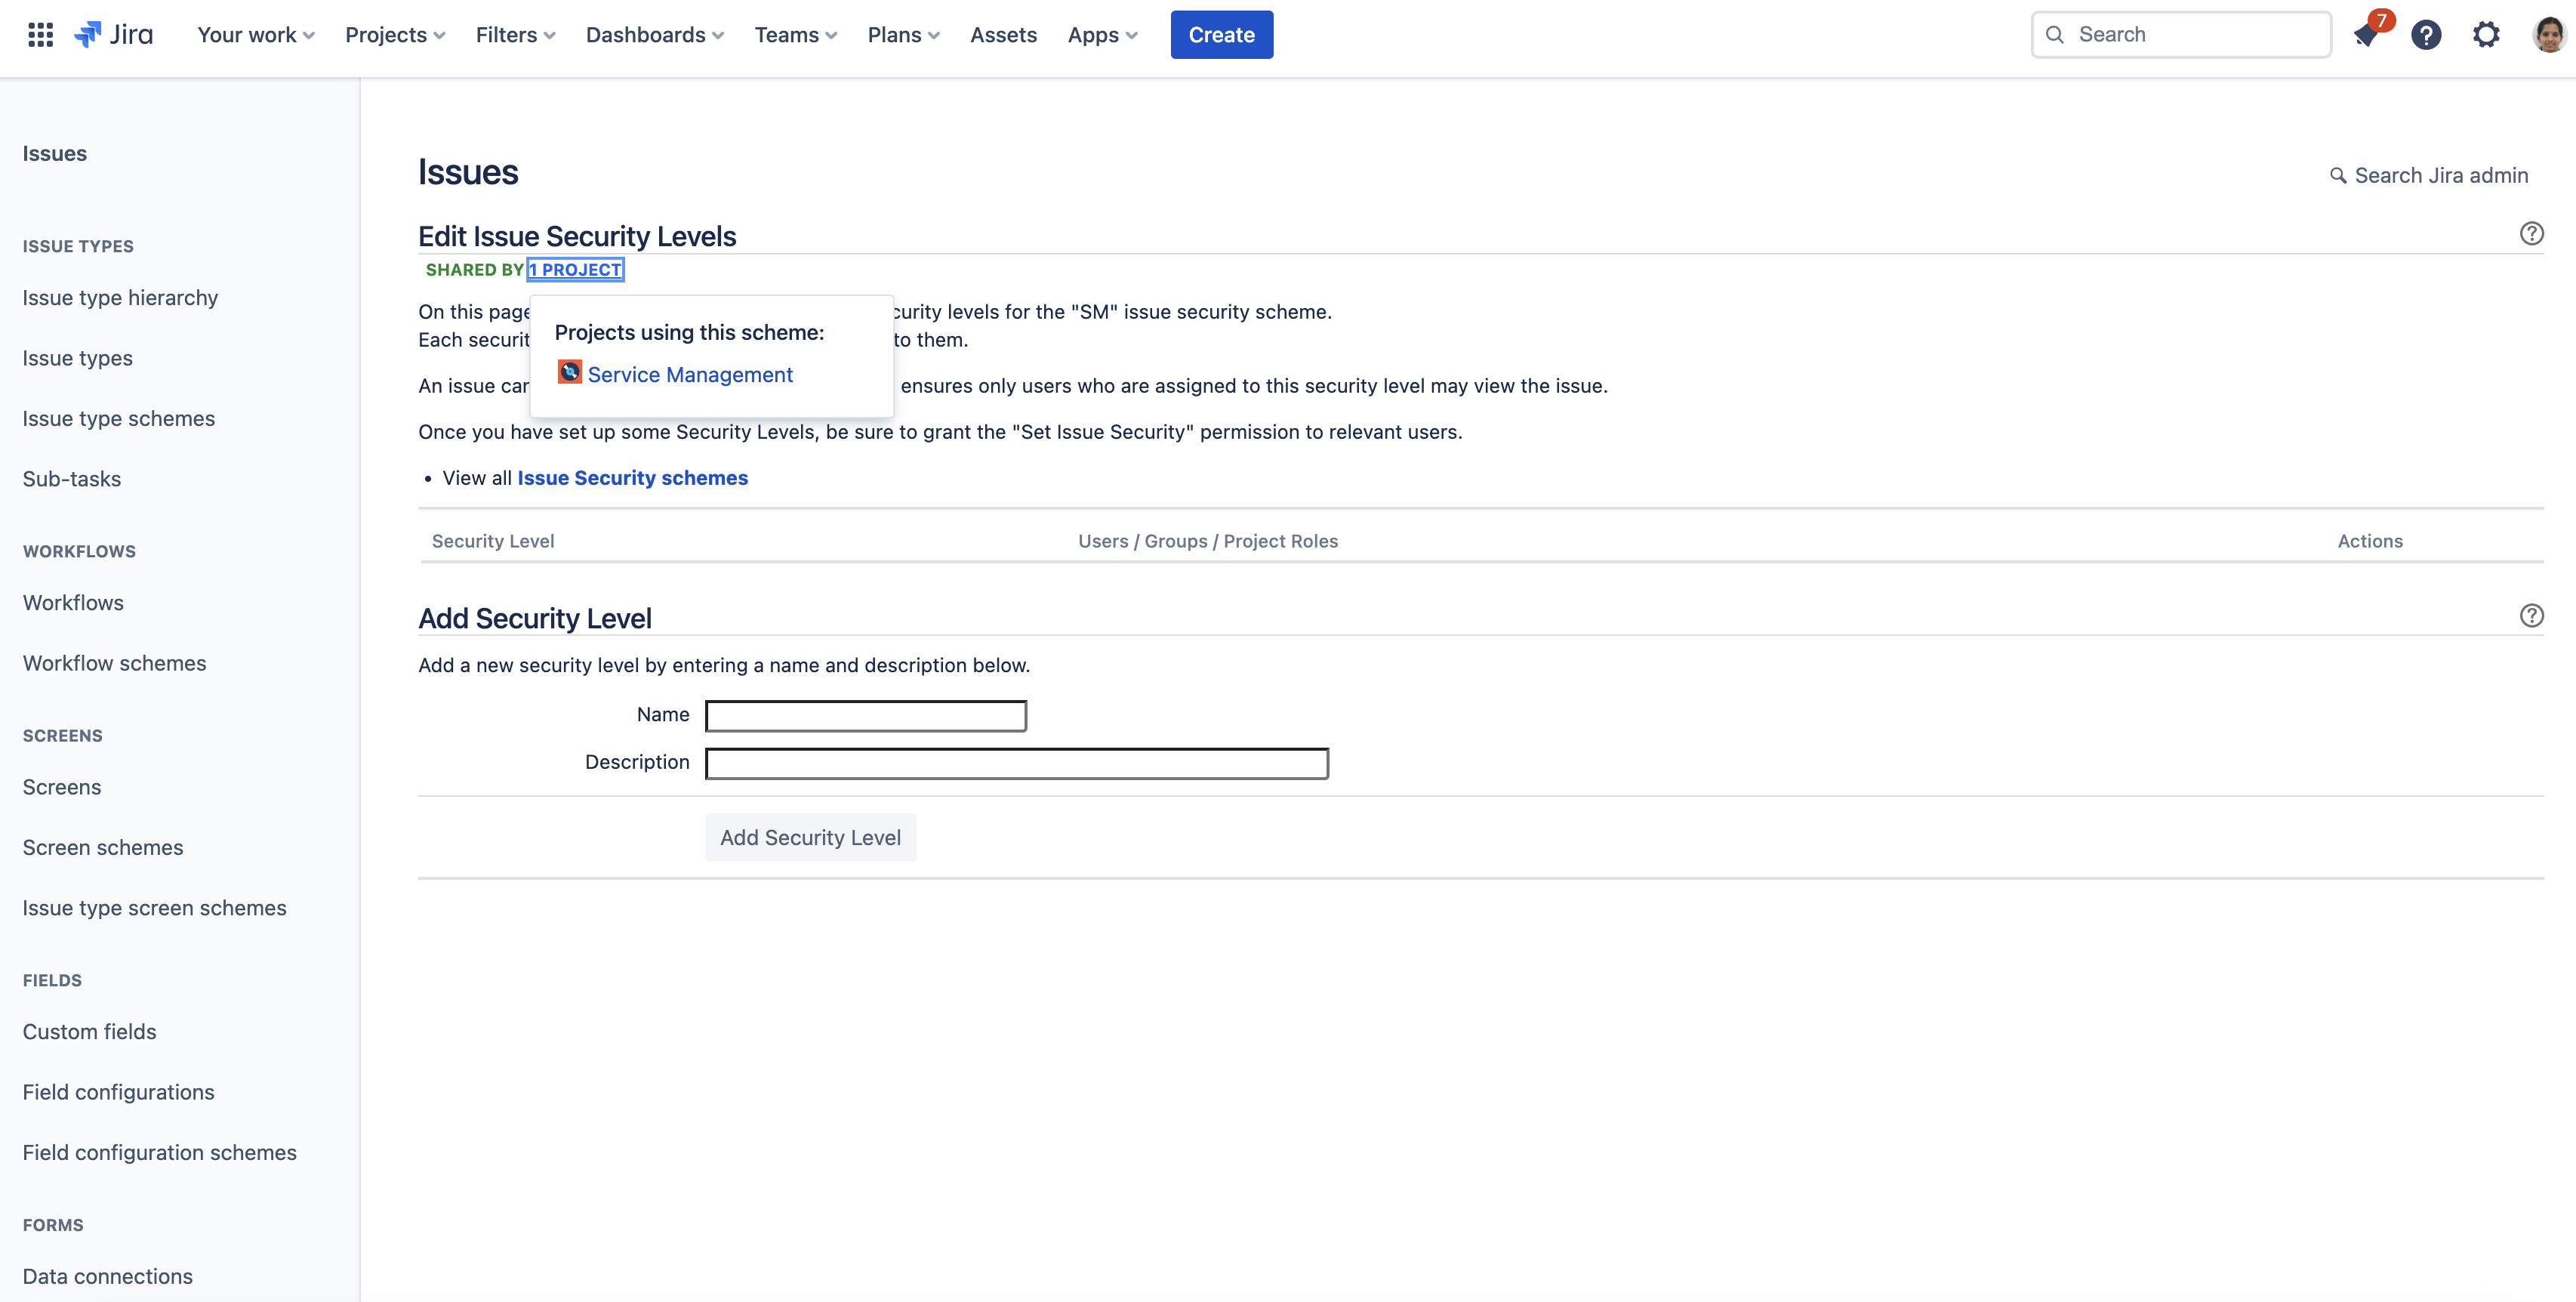Open the help question mark icon
The image size is (2576, 1302).
pos(2426,35)
